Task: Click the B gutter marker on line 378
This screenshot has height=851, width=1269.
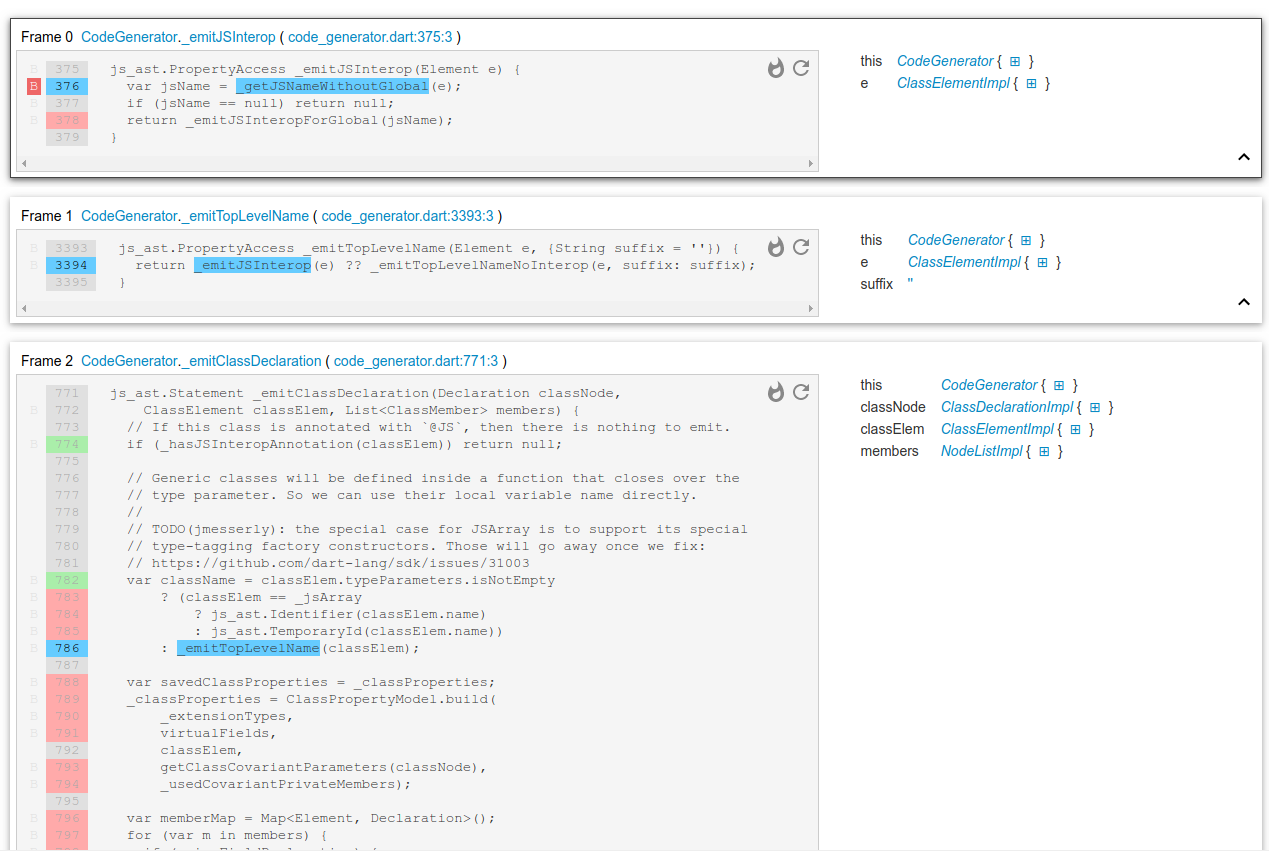Action: click(x=33, y=119)
